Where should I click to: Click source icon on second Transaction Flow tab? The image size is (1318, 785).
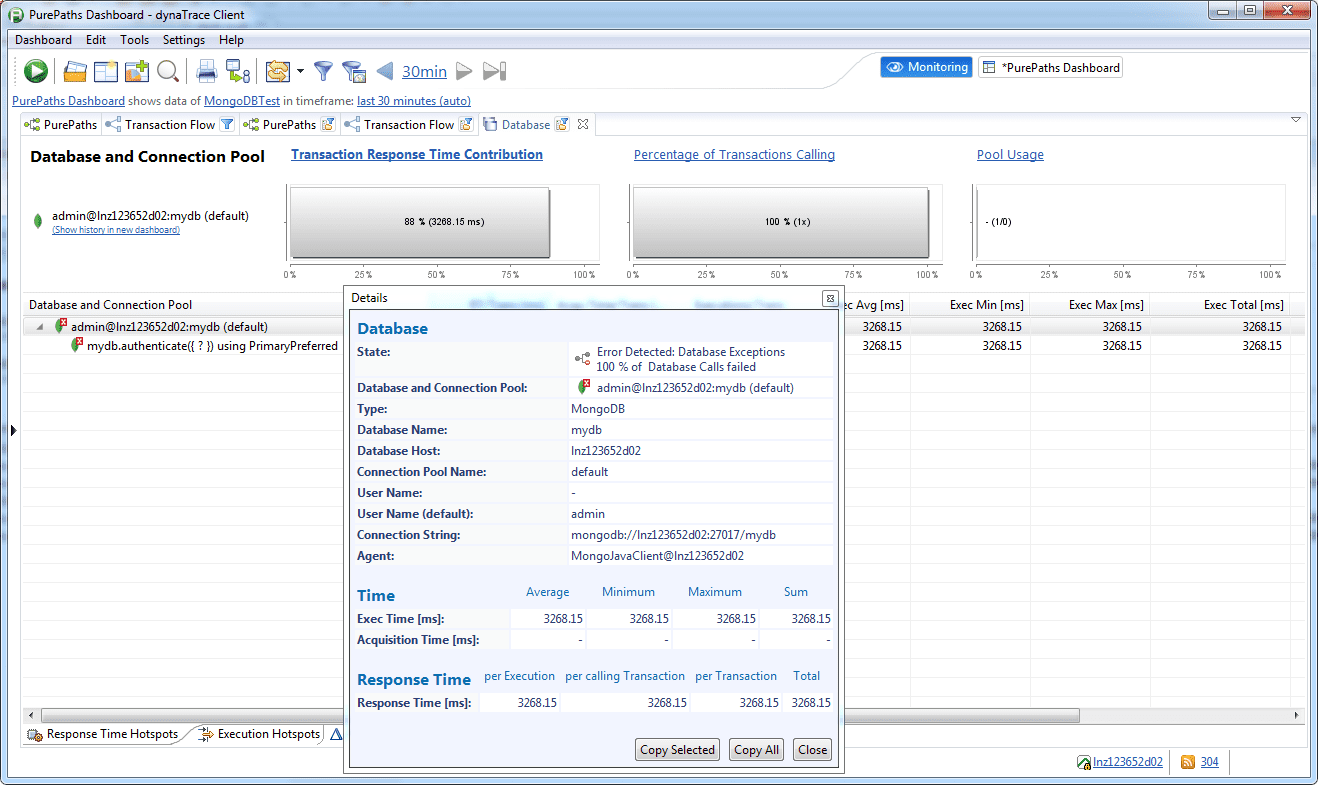(465, 125)
